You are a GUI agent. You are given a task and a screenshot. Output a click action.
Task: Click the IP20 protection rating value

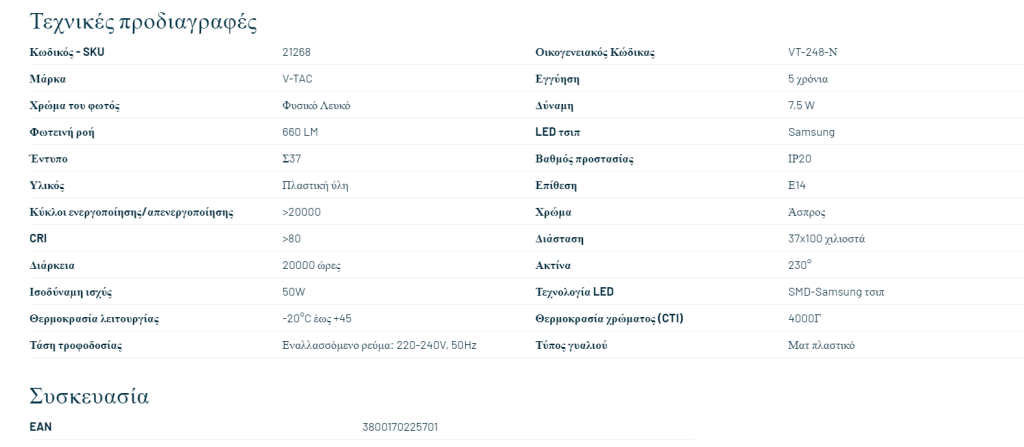coord(800,159)
